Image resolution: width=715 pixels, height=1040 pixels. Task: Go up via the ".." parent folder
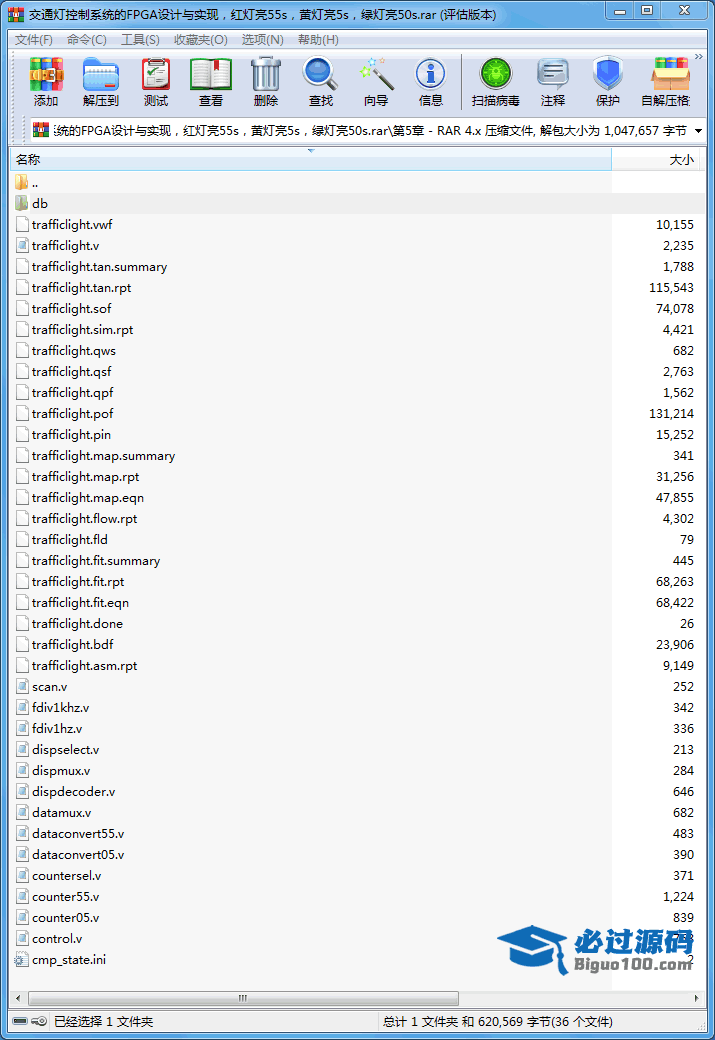click(34, 182)
